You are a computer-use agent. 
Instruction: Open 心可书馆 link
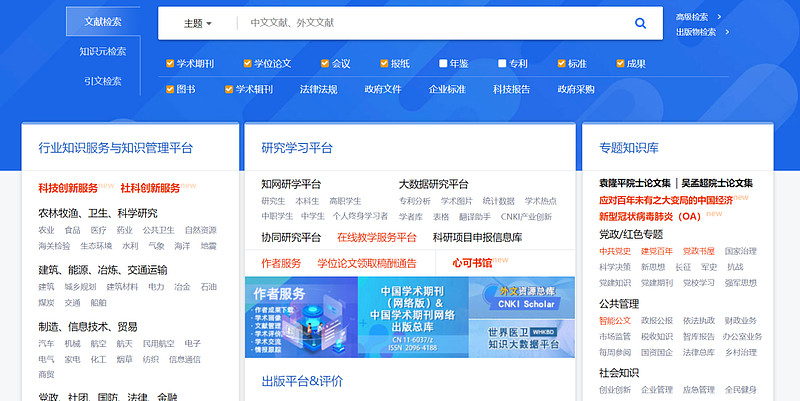[472, 263]
